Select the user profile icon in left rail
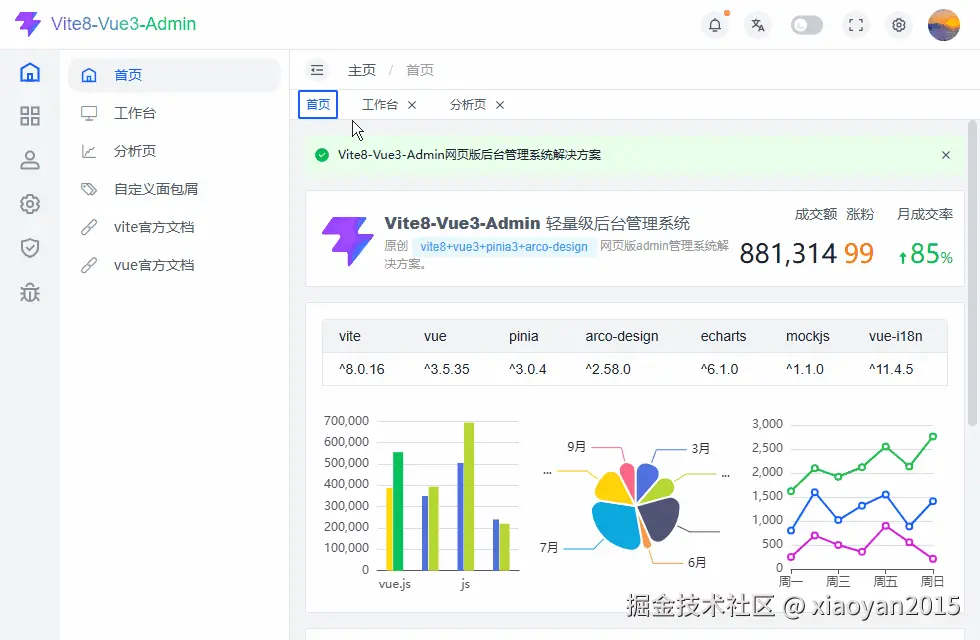The width and height of the screenshot is (980, 640). click(30, 160)
